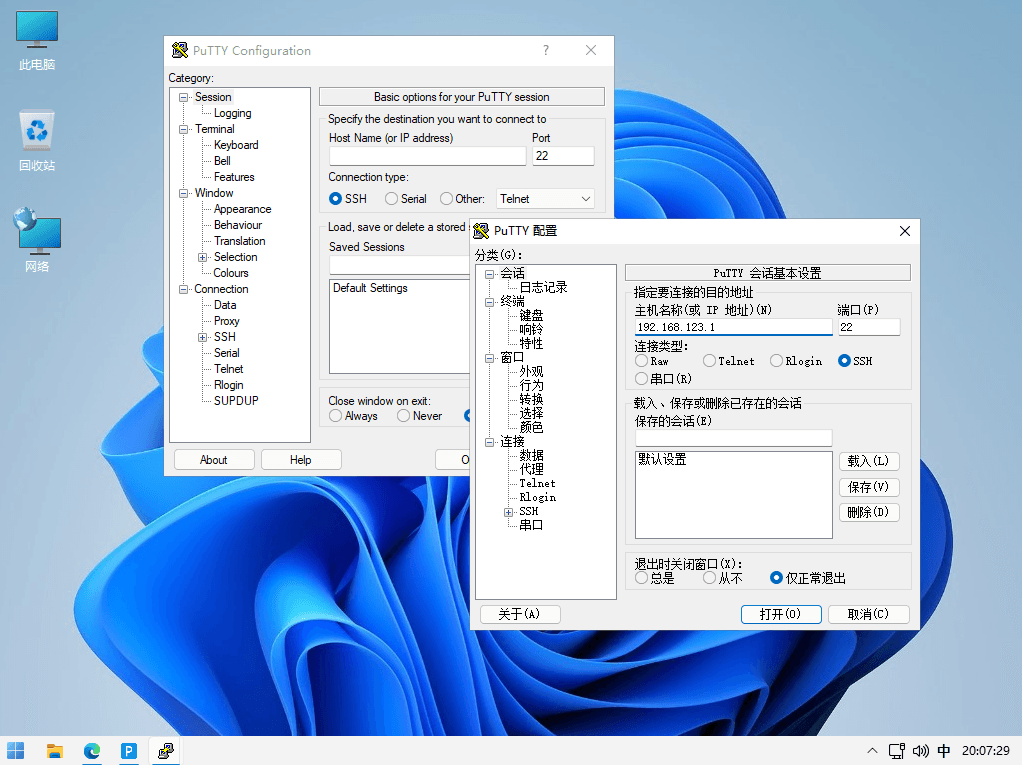The image size is (1022, 765).
Task: Open the 此电脑 desktop icon
Action: 36,40
